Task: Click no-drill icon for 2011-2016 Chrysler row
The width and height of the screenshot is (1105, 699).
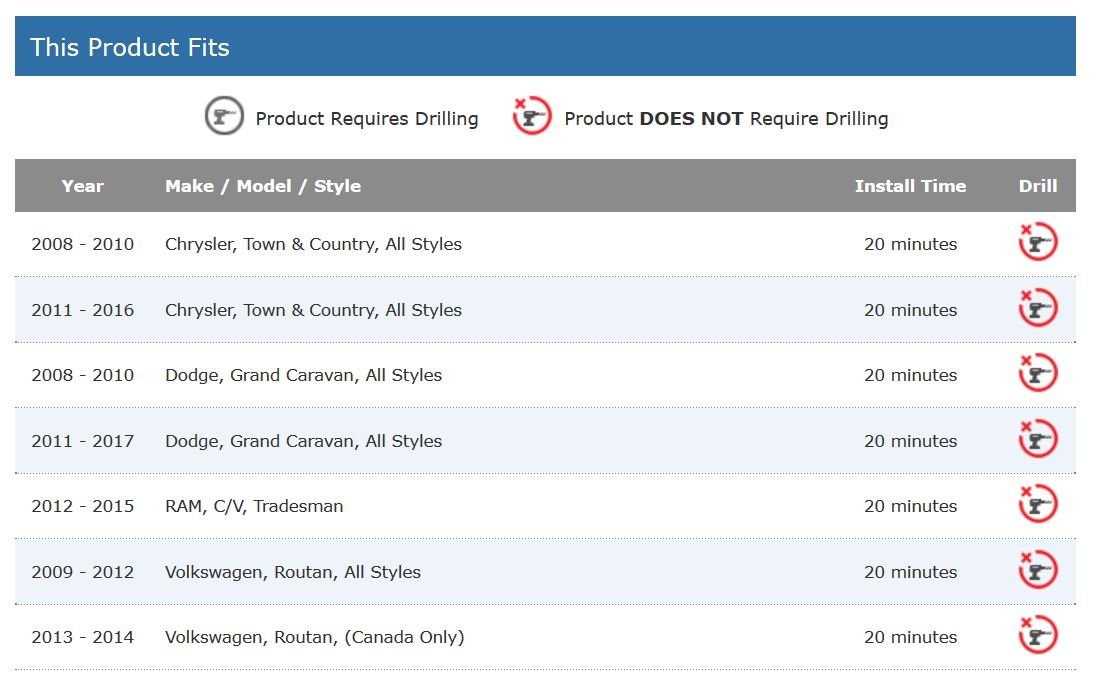Action: point(1038,308)
